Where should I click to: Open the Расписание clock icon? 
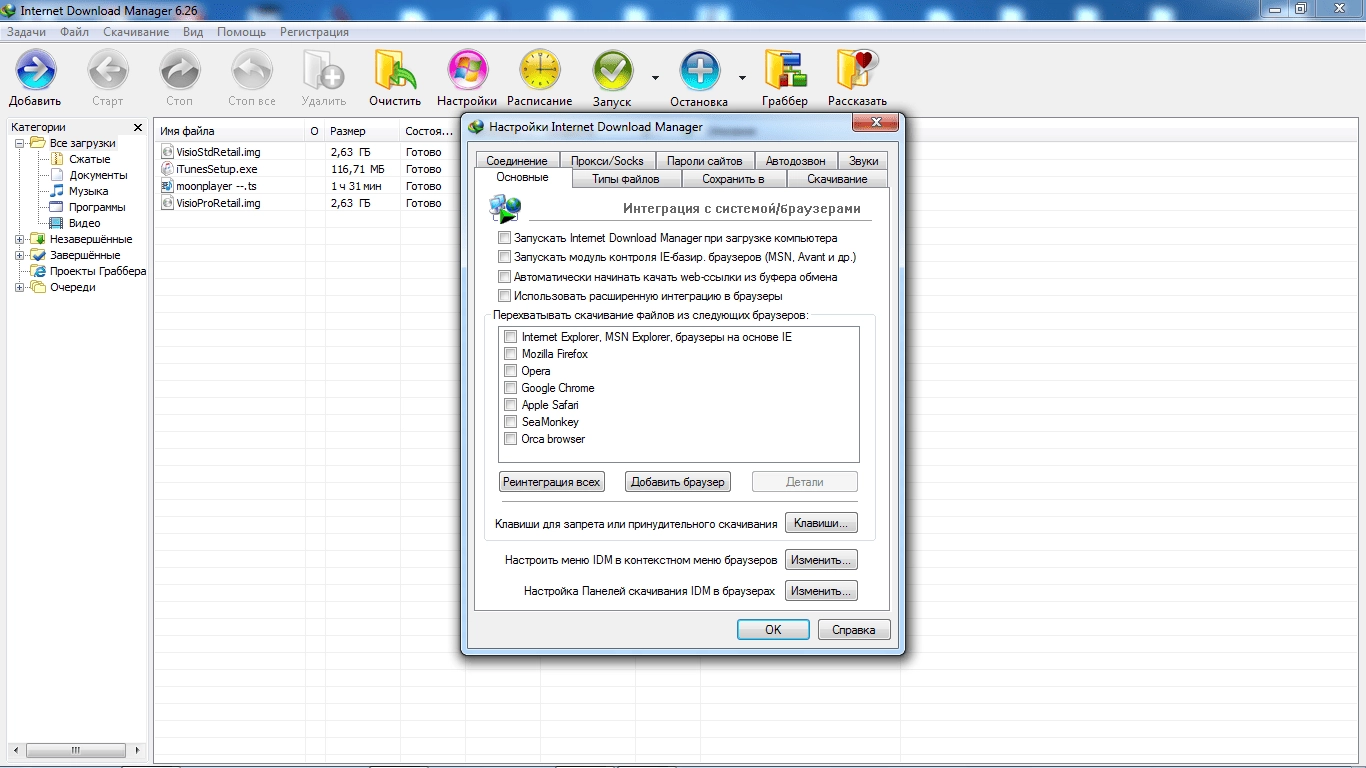540,72
